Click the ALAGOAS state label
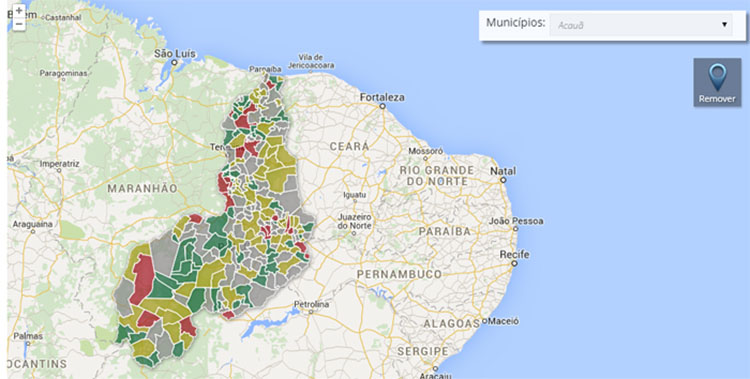 coord(452,324)
